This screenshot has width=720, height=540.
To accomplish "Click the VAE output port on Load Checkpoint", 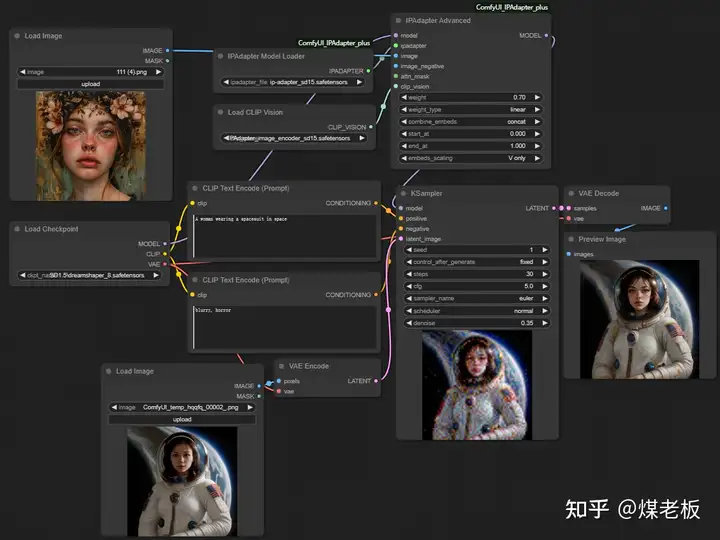I will (165, 264).
